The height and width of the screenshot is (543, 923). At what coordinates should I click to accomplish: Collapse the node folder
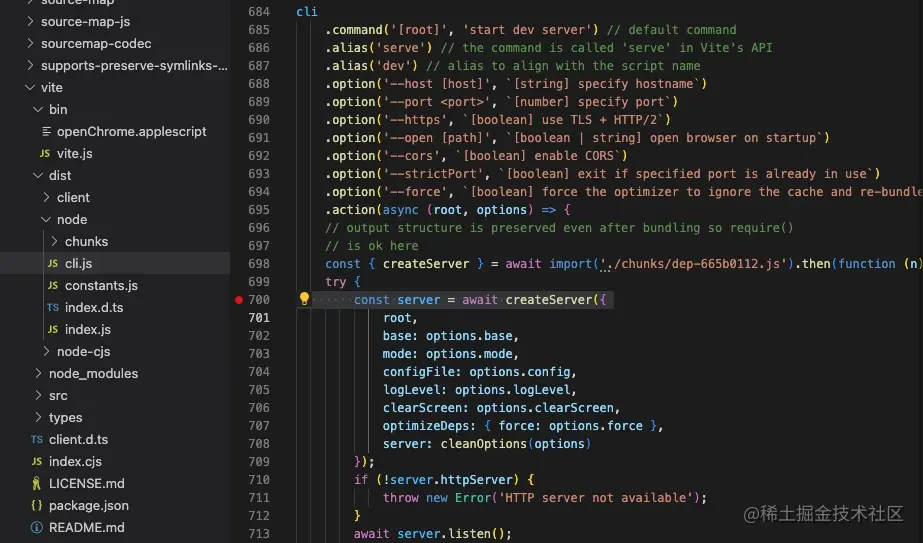pyautogui.click(x=47, y=220)
